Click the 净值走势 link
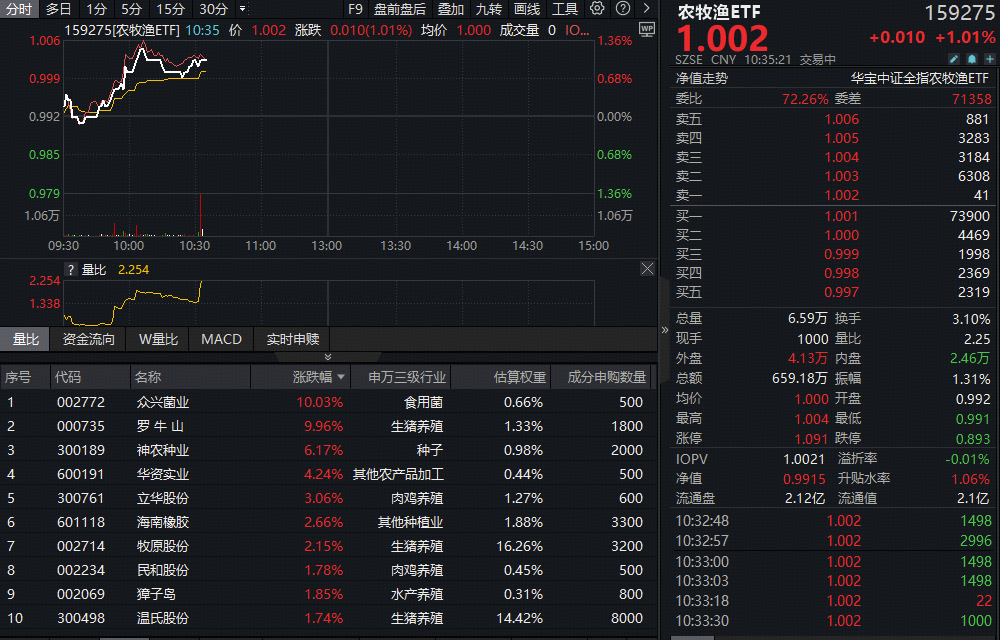This screenshot has height=640, width=1000. point(702,77)
